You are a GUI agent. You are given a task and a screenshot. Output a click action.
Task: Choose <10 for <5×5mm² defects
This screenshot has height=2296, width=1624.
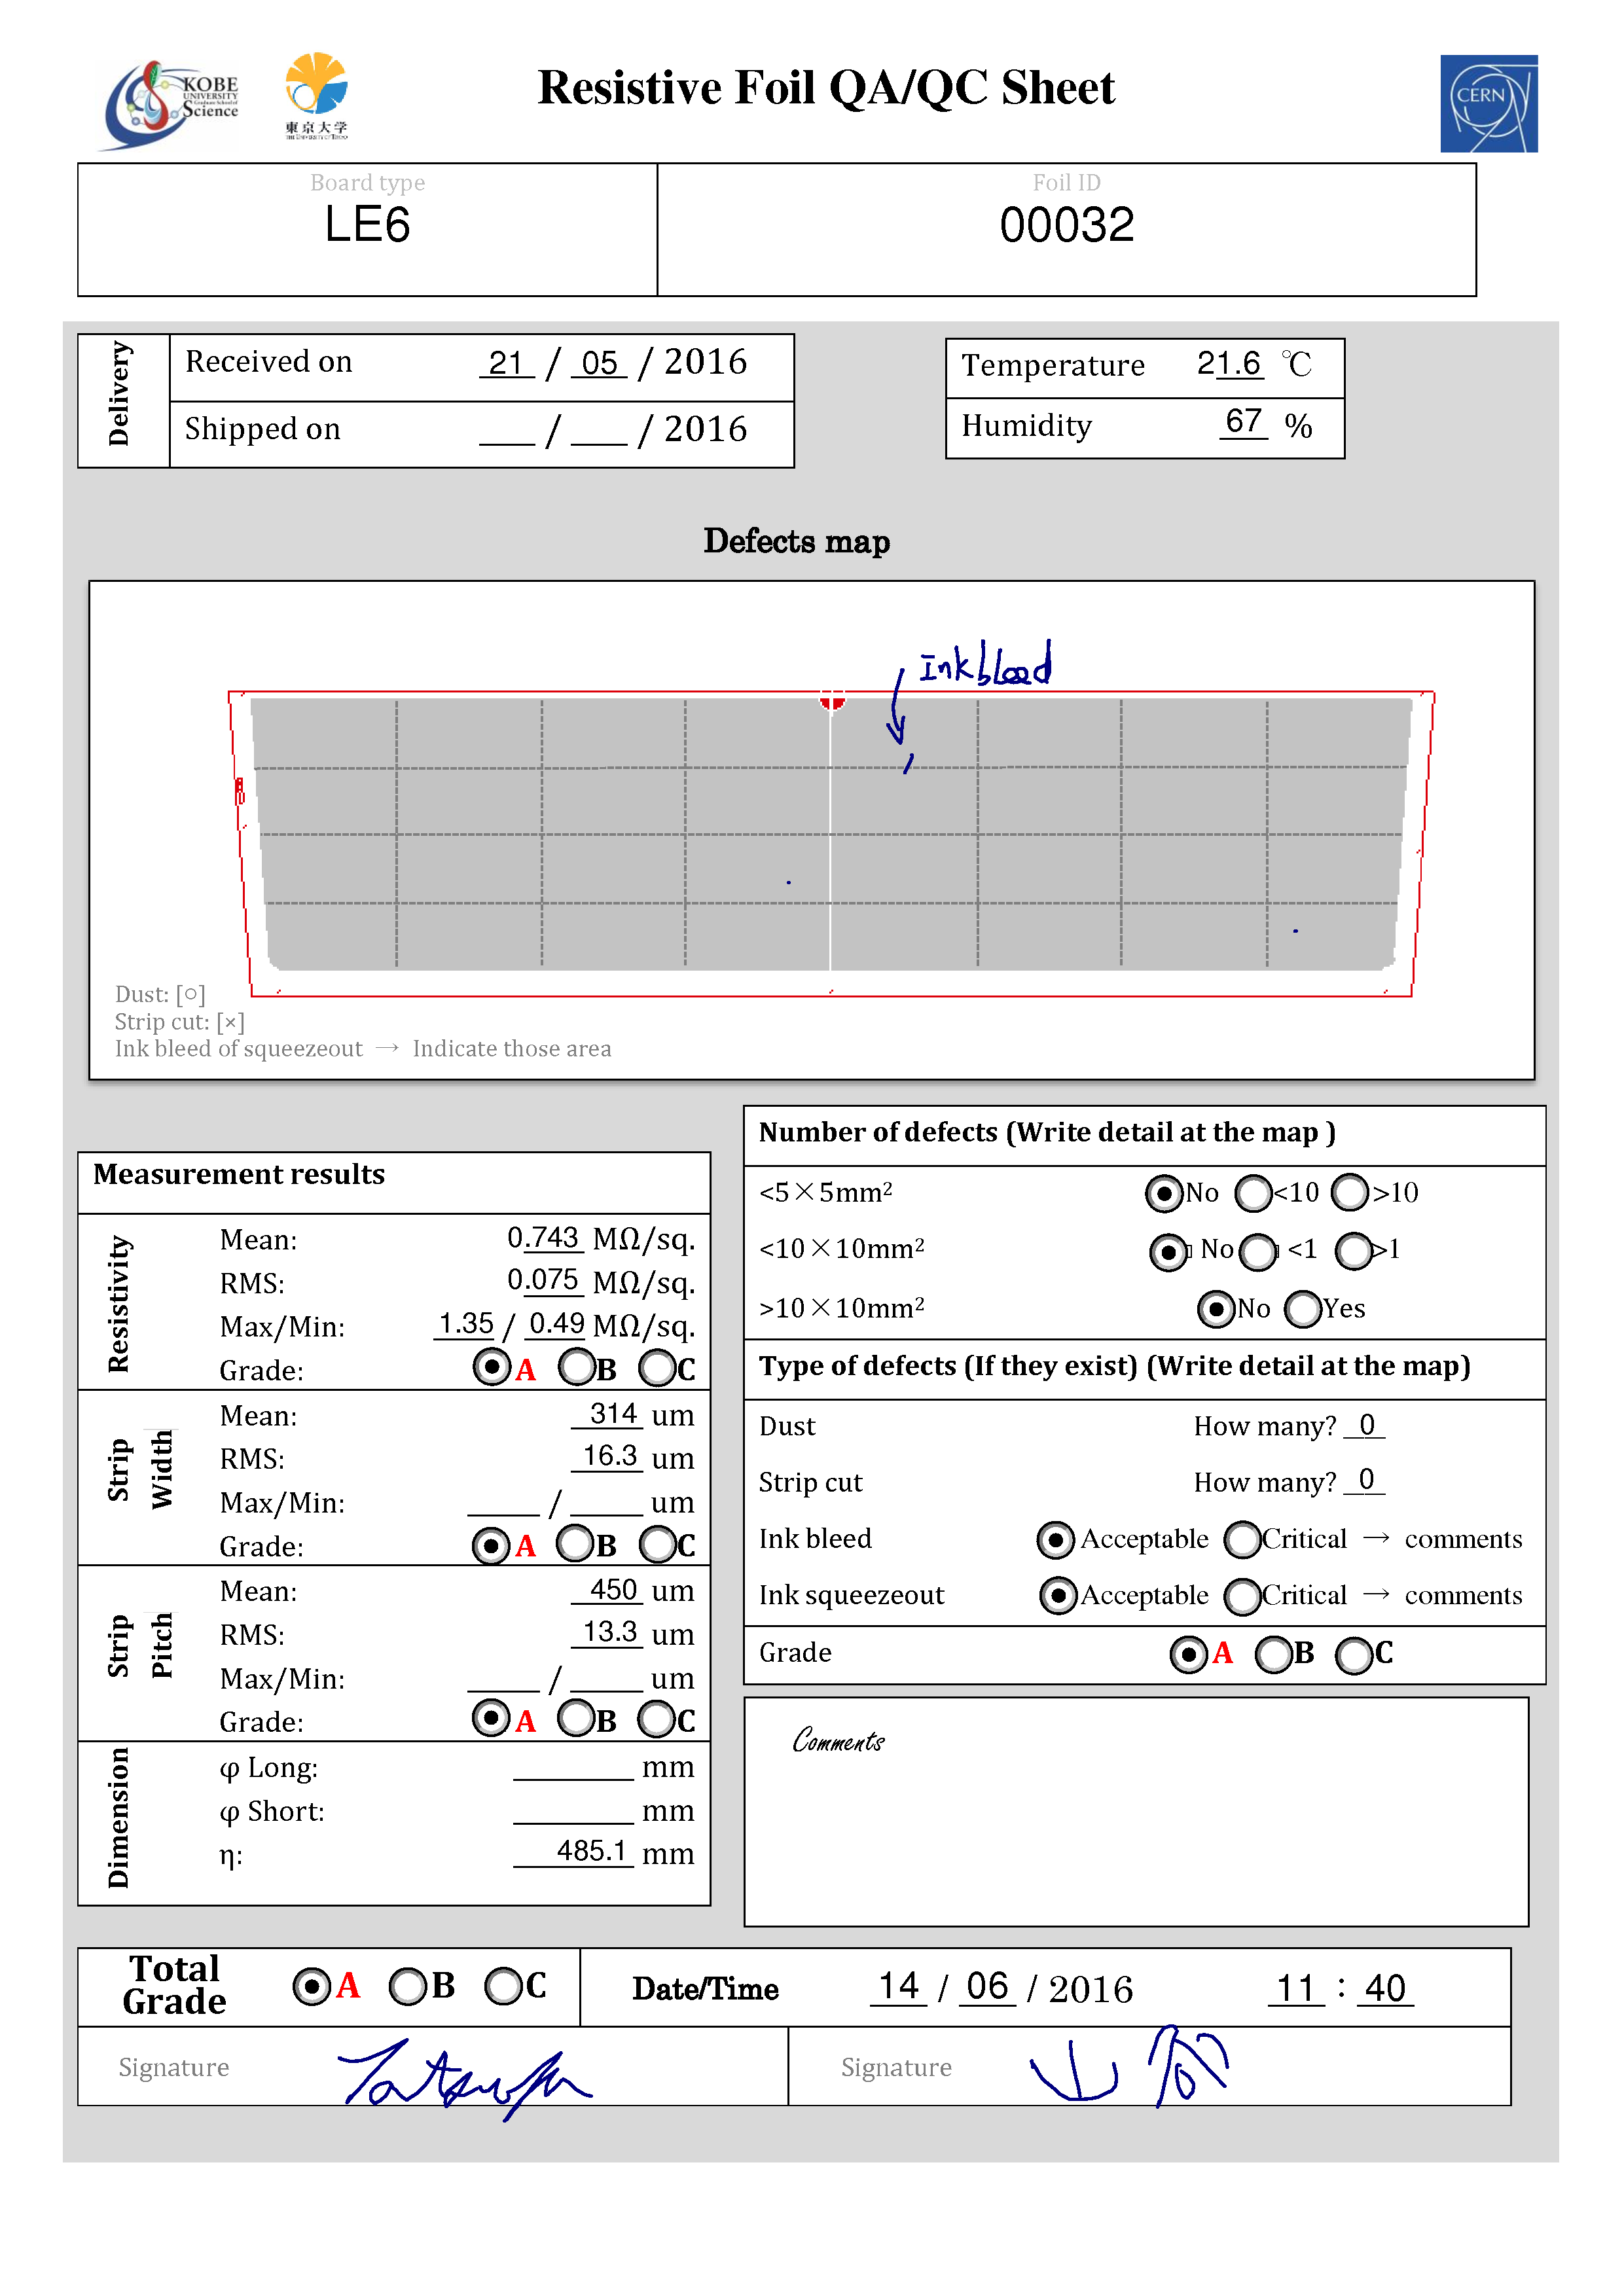[x=1253, y=1192]
